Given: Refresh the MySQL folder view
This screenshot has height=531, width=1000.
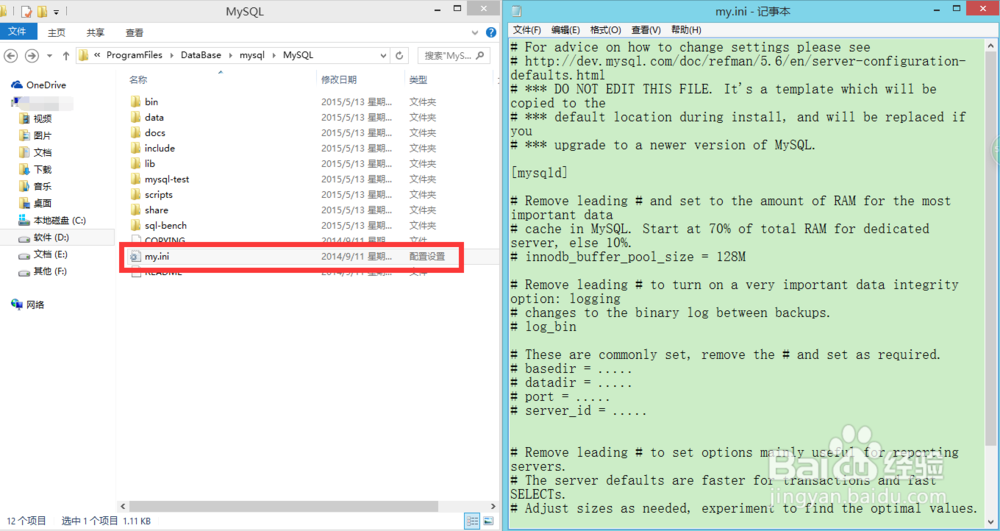Looking at the screenshot, I should 399,55.
